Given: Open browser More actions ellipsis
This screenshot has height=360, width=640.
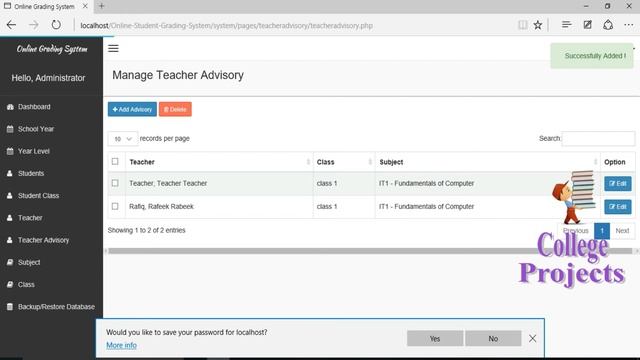Looking at the screenshot, I should [629, 25].
